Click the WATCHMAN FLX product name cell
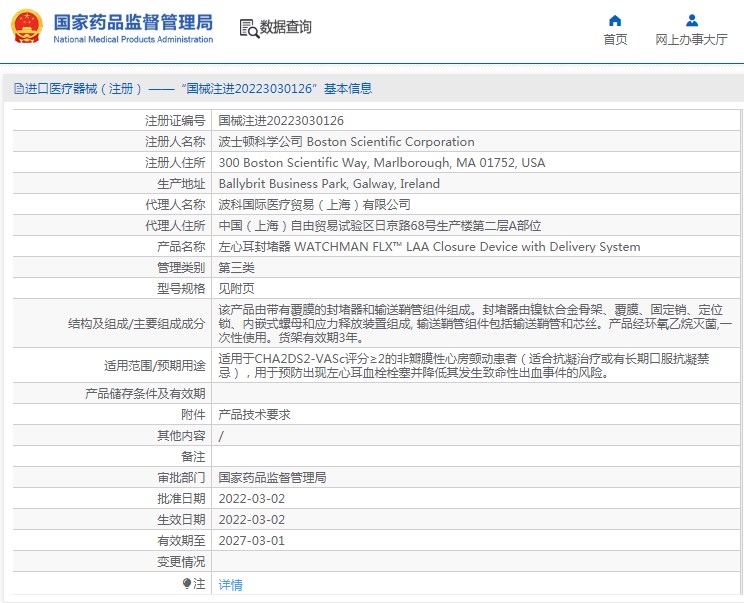Image resolution: width=744 pixels, height=603 pixels. 429,247
